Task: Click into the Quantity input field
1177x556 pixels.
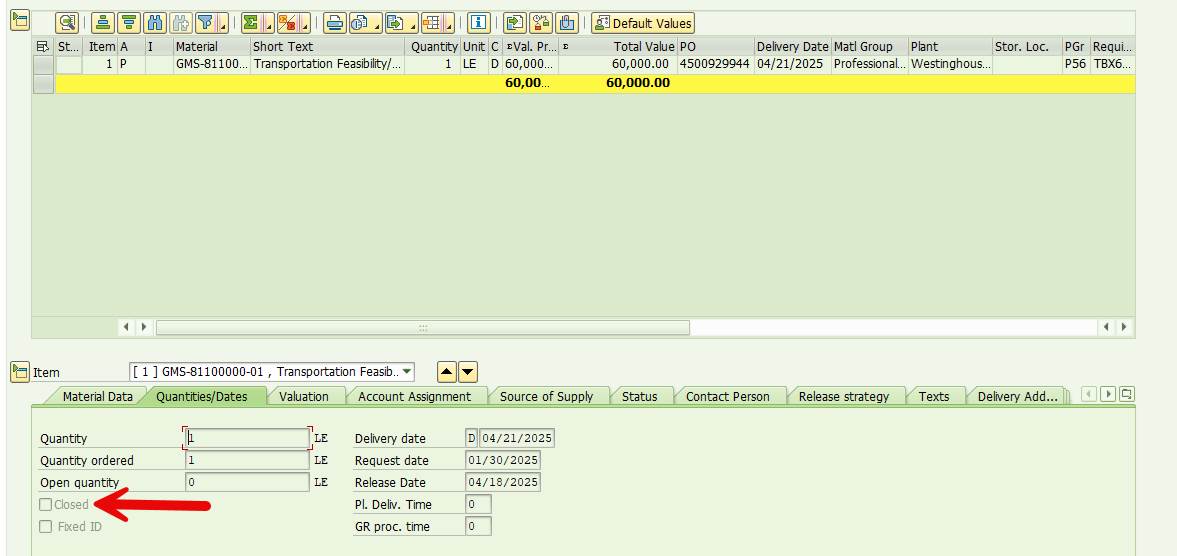Action: (x=247, y=438)
